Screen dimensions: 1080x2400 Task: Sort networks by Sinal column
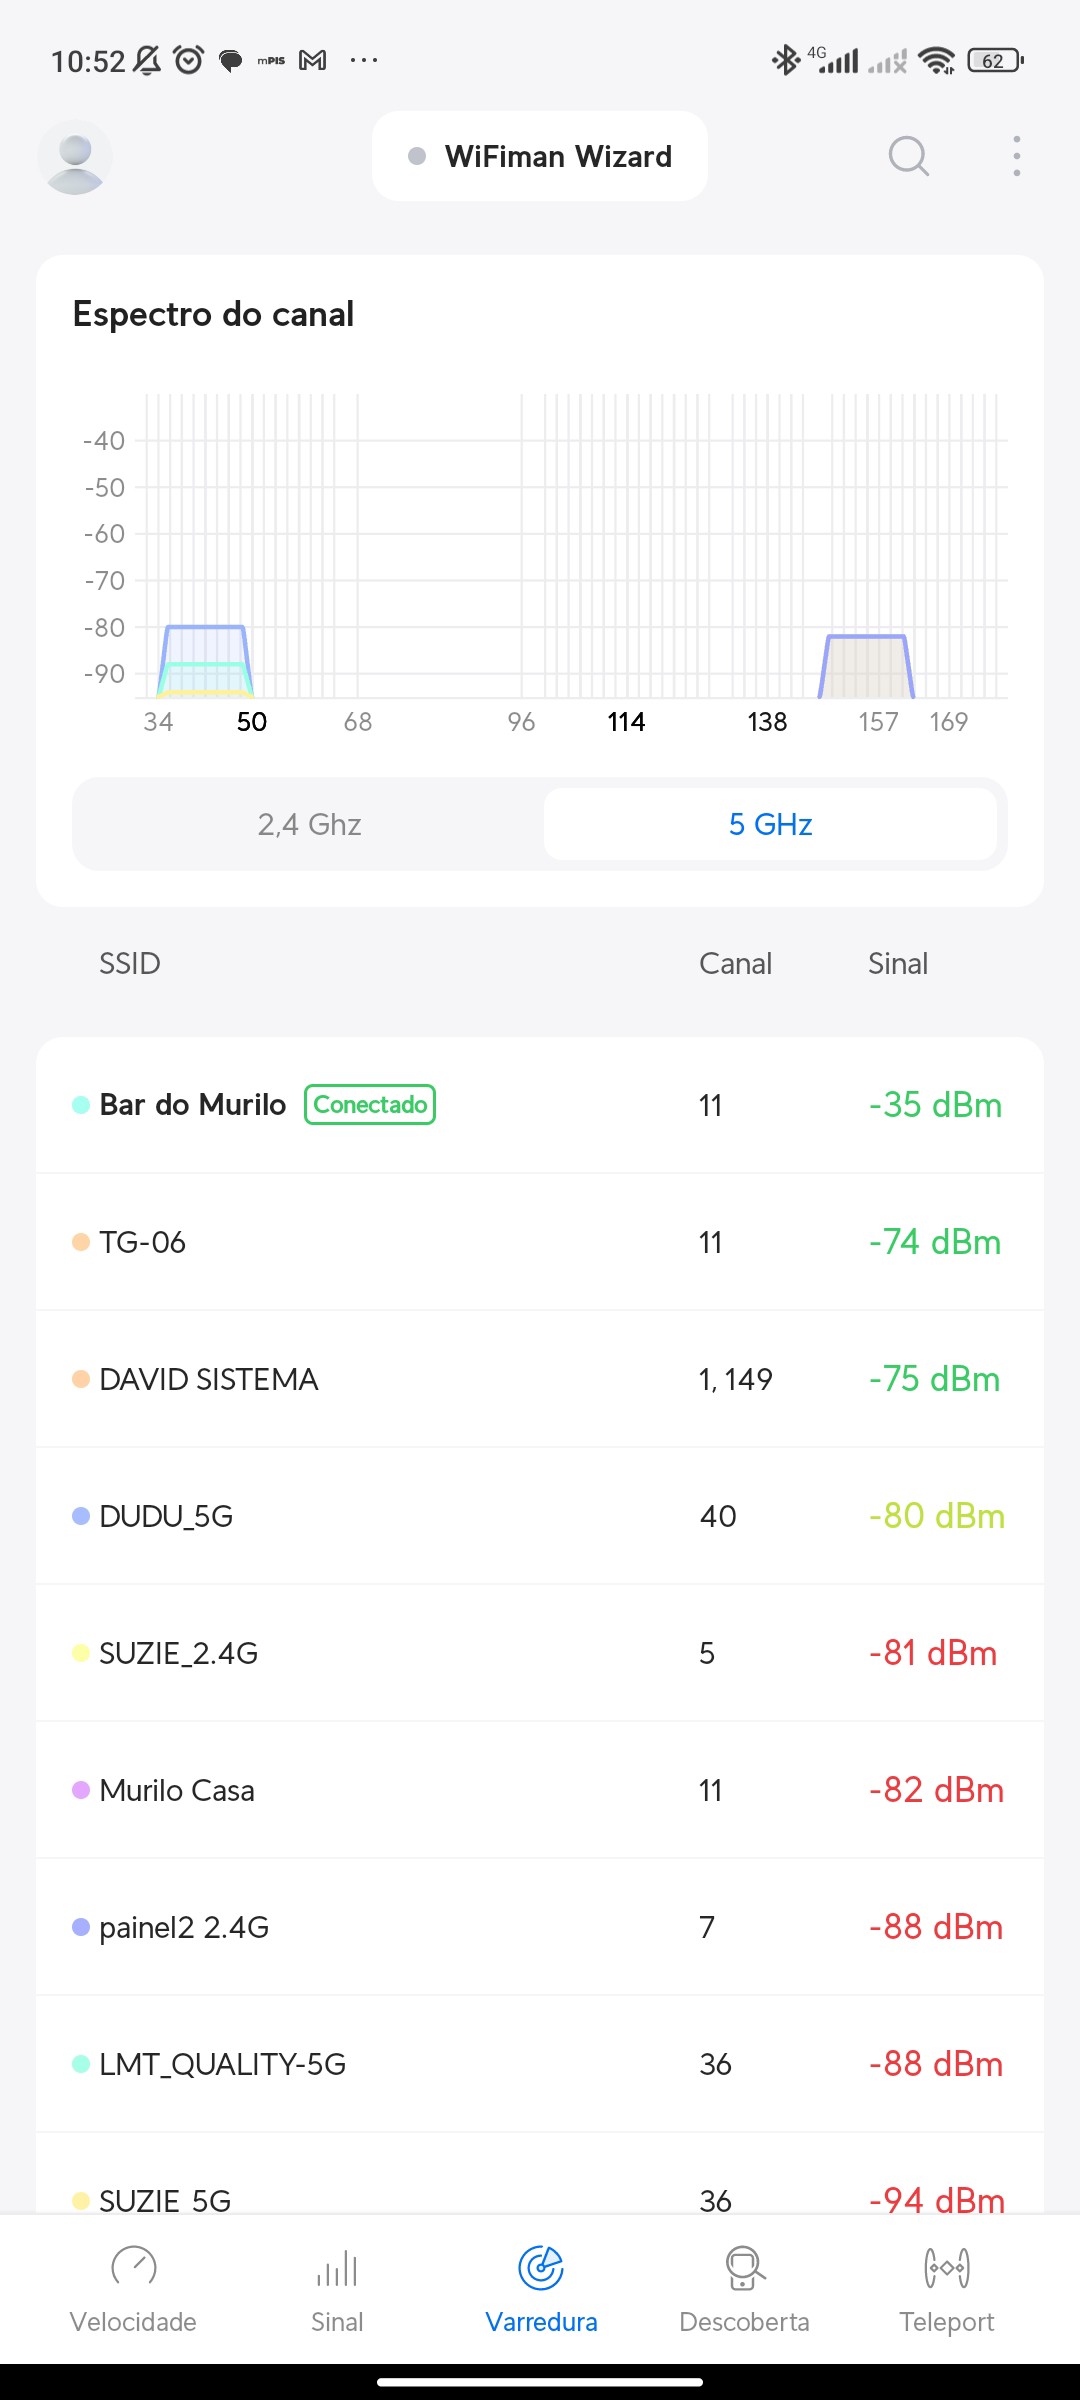point(898,964)
